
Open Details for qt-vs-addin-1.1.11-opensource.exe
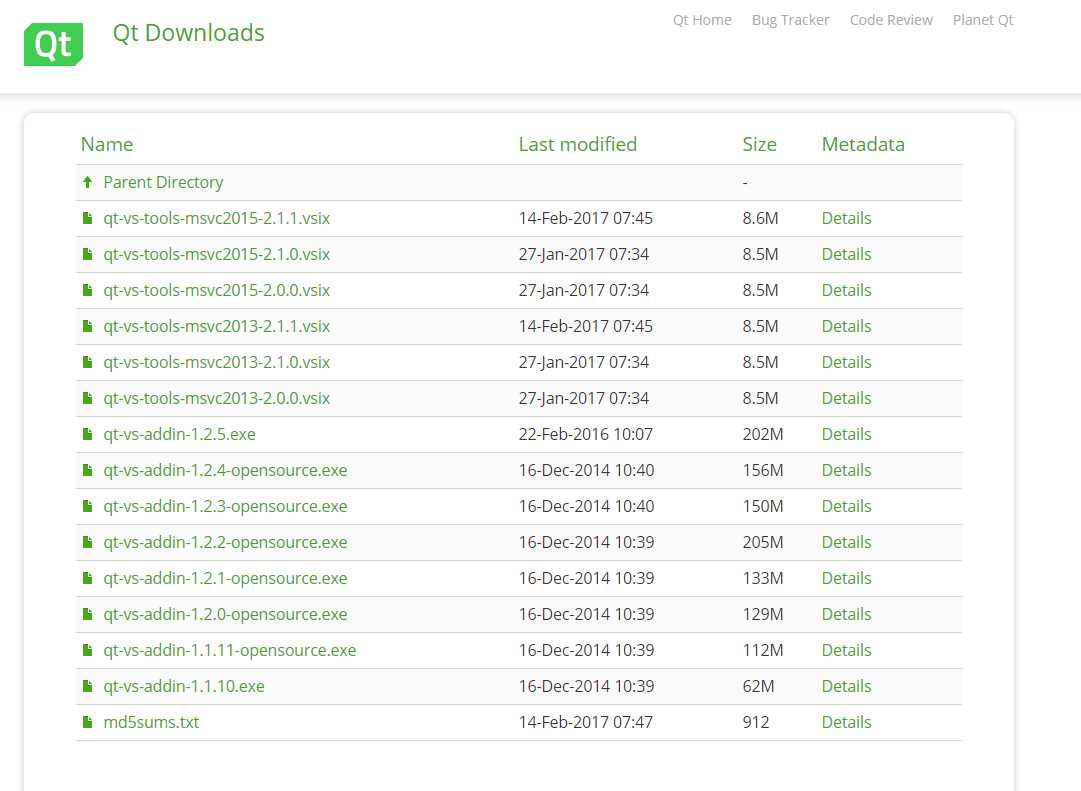pyautogui.click(x=847, y=650)
